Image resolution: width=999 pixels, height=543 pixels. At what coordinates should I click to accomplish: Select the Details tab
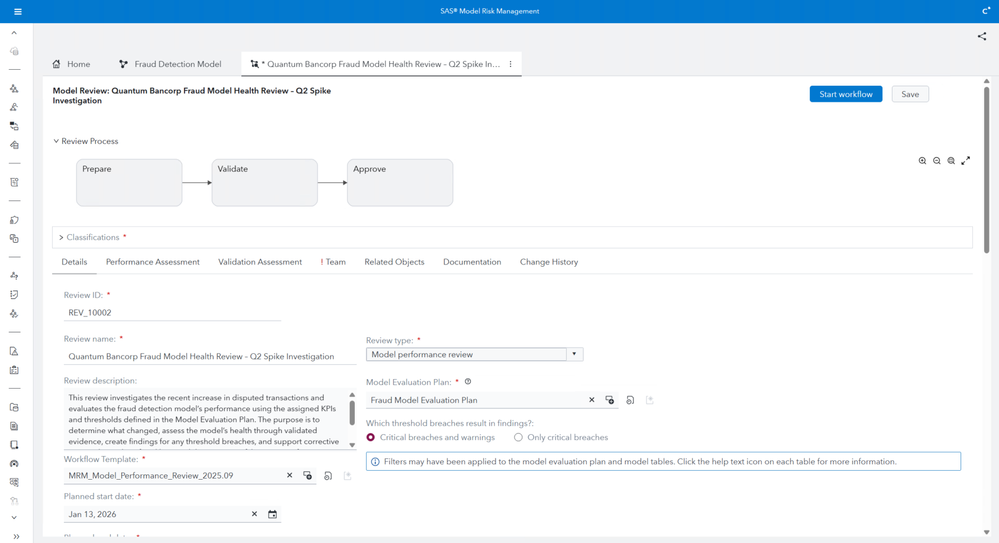tap(74, 262)
